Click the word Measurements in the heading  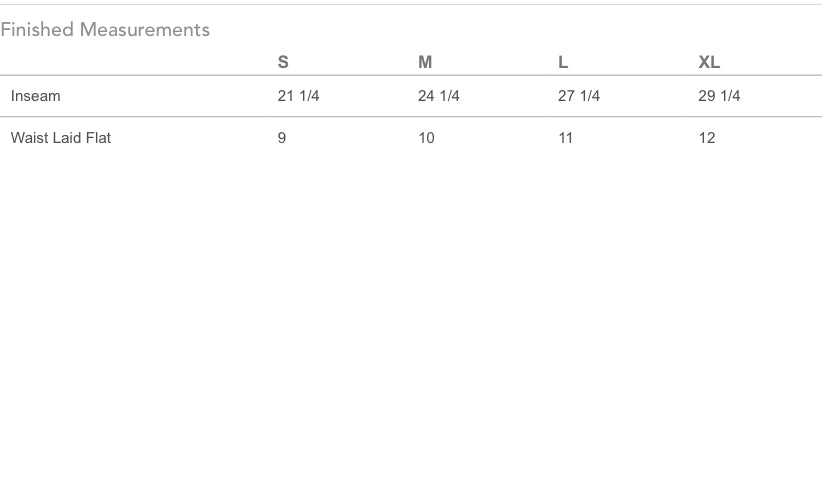pos(145,30)
